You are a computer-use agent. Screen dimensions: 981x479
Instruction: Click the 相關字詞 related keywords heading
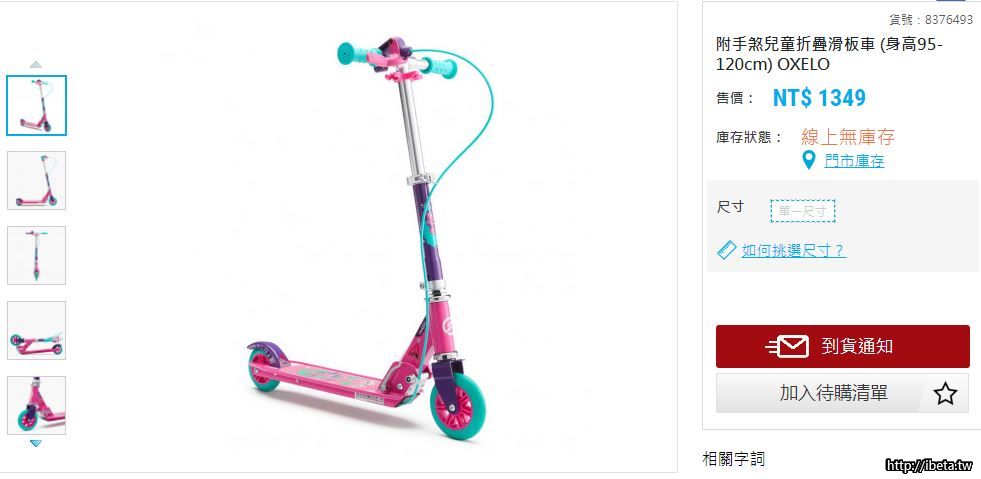(x=734, y=460)
